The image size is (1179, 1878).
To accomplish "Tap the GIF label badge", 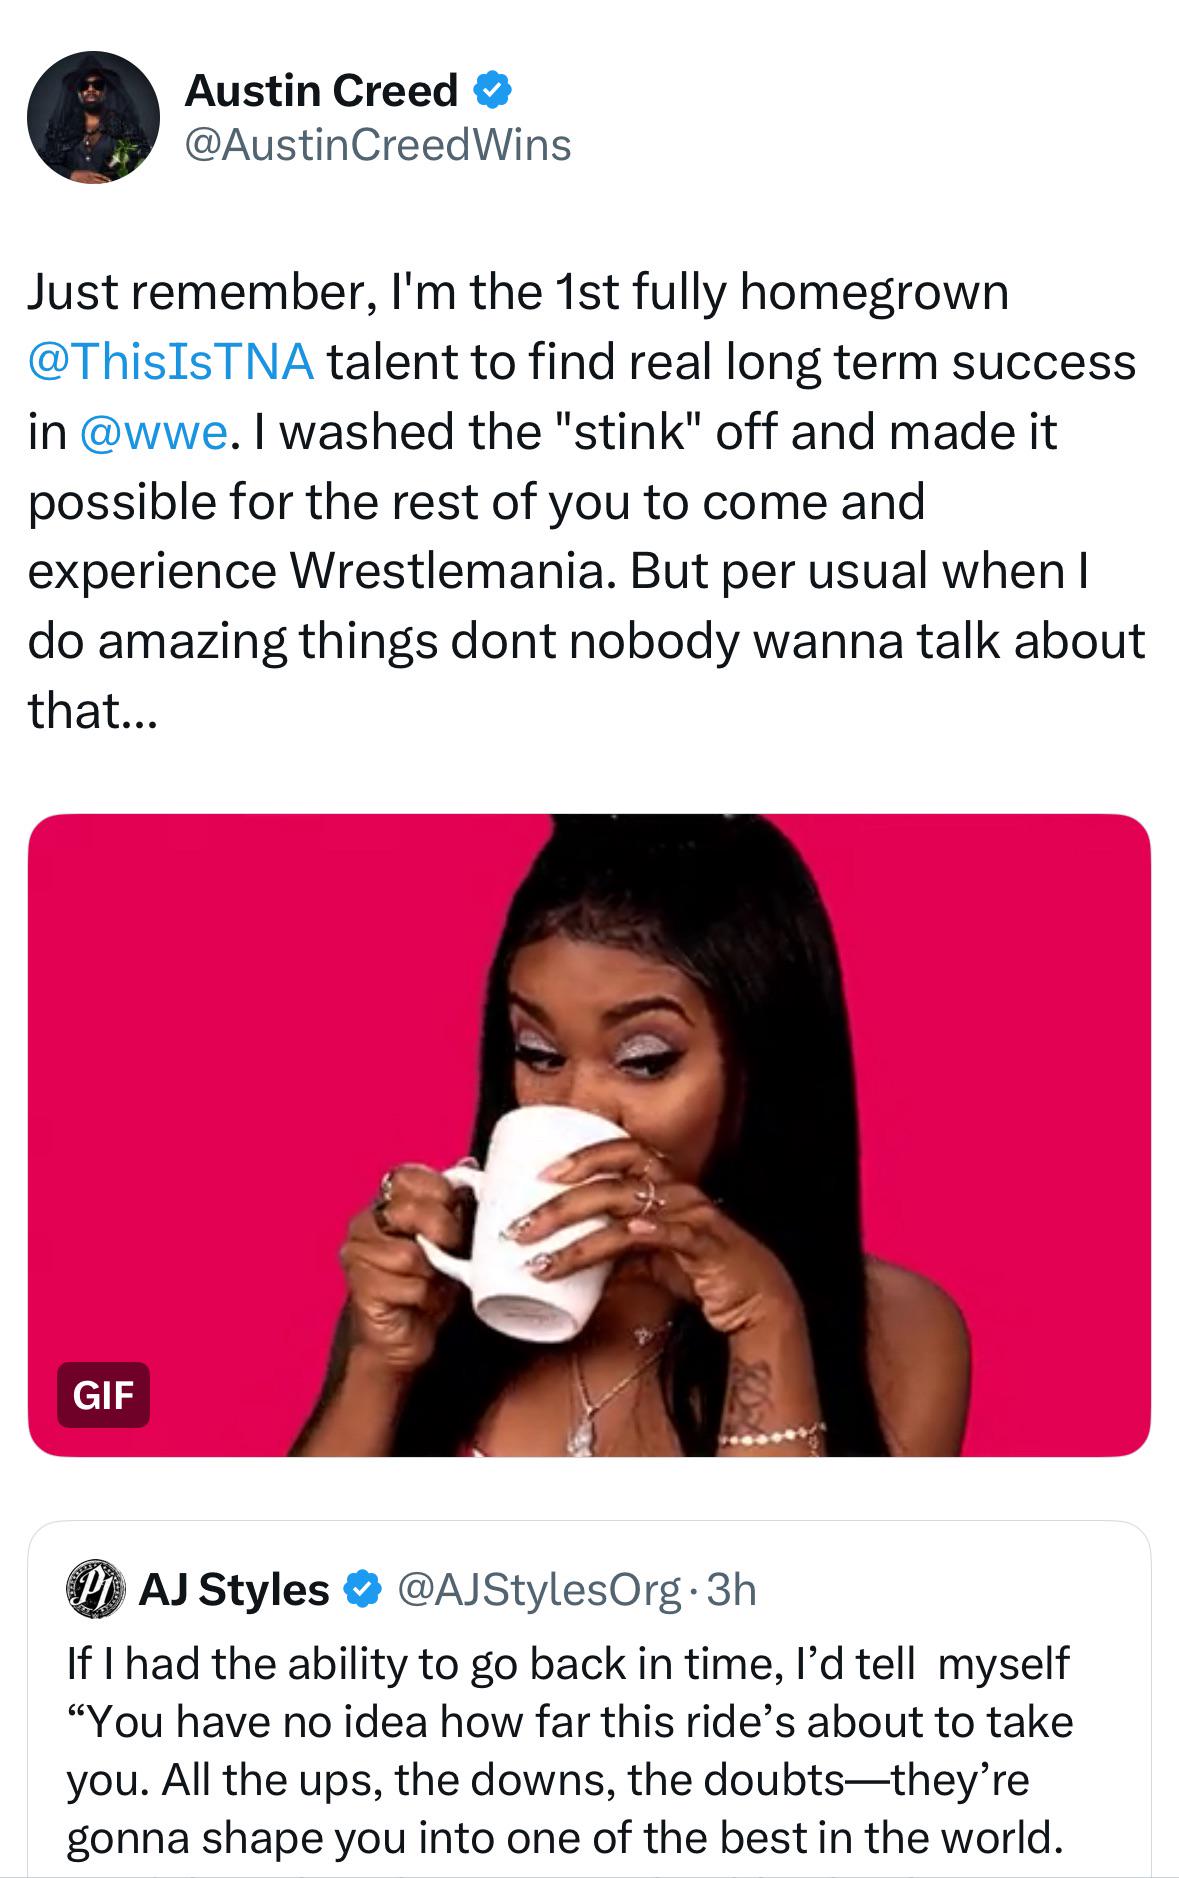I will tap(103, 1394).
